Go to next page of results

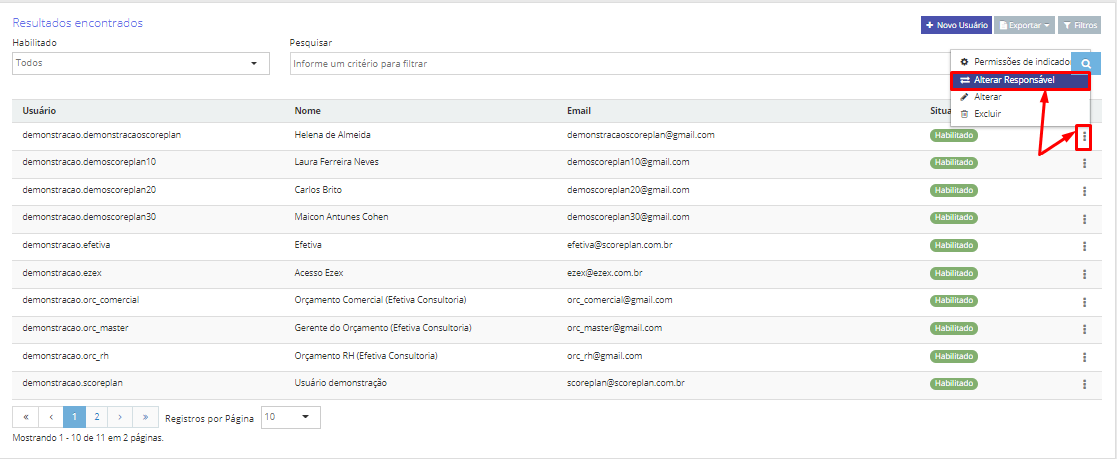(120, 417)
